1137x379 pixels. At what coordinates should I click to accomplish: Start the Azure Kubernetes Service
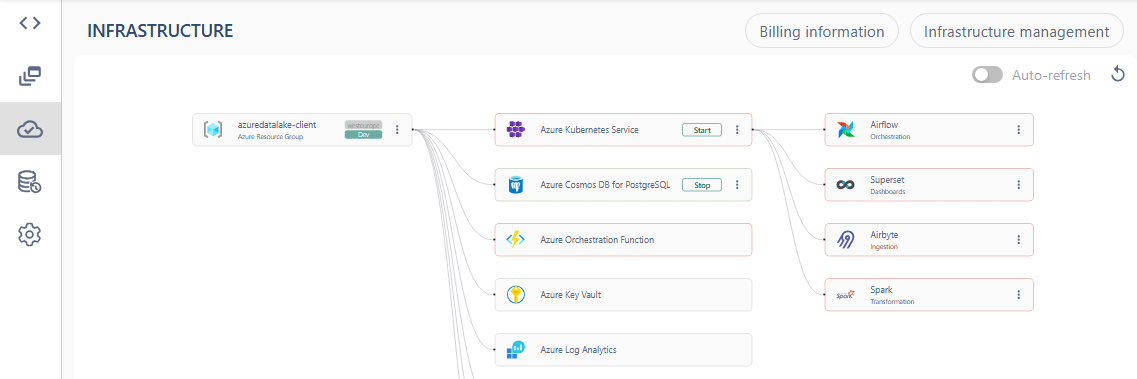point(701,130)
